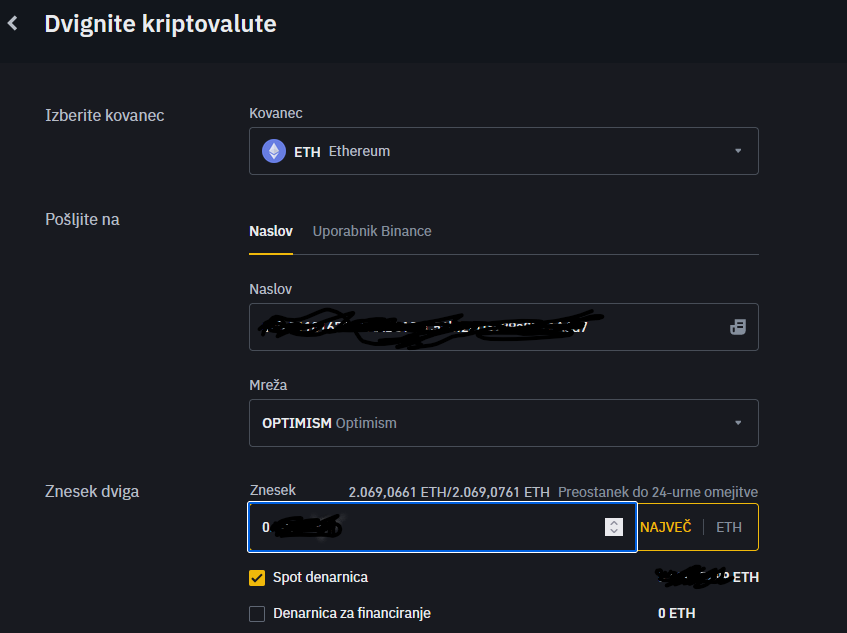This screenshot has height=633, width=847.
Task: Expand the Mreža Optimism network dropdown
Action: click(503, 423)
